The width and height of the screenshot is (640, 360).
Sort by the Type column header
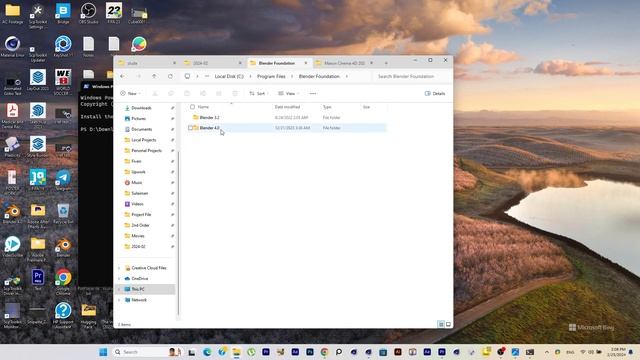point(327,107)
